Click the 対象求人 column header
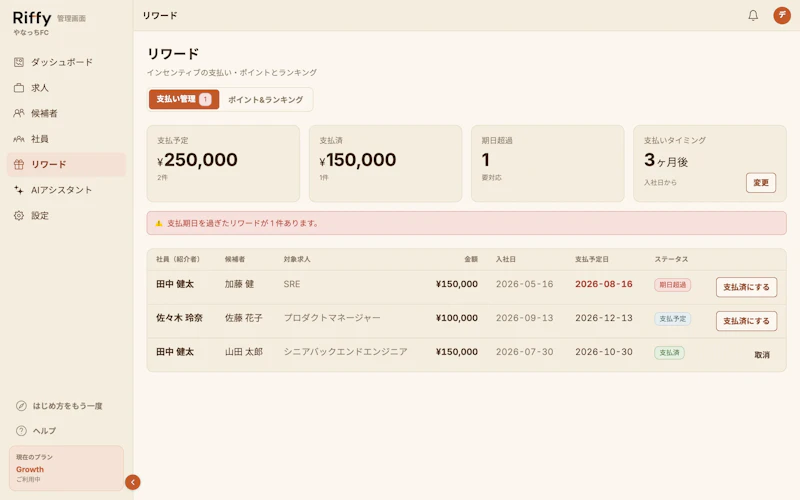This screenshot has height=500, width=800. pyautogui.click(x=297, y=259)
